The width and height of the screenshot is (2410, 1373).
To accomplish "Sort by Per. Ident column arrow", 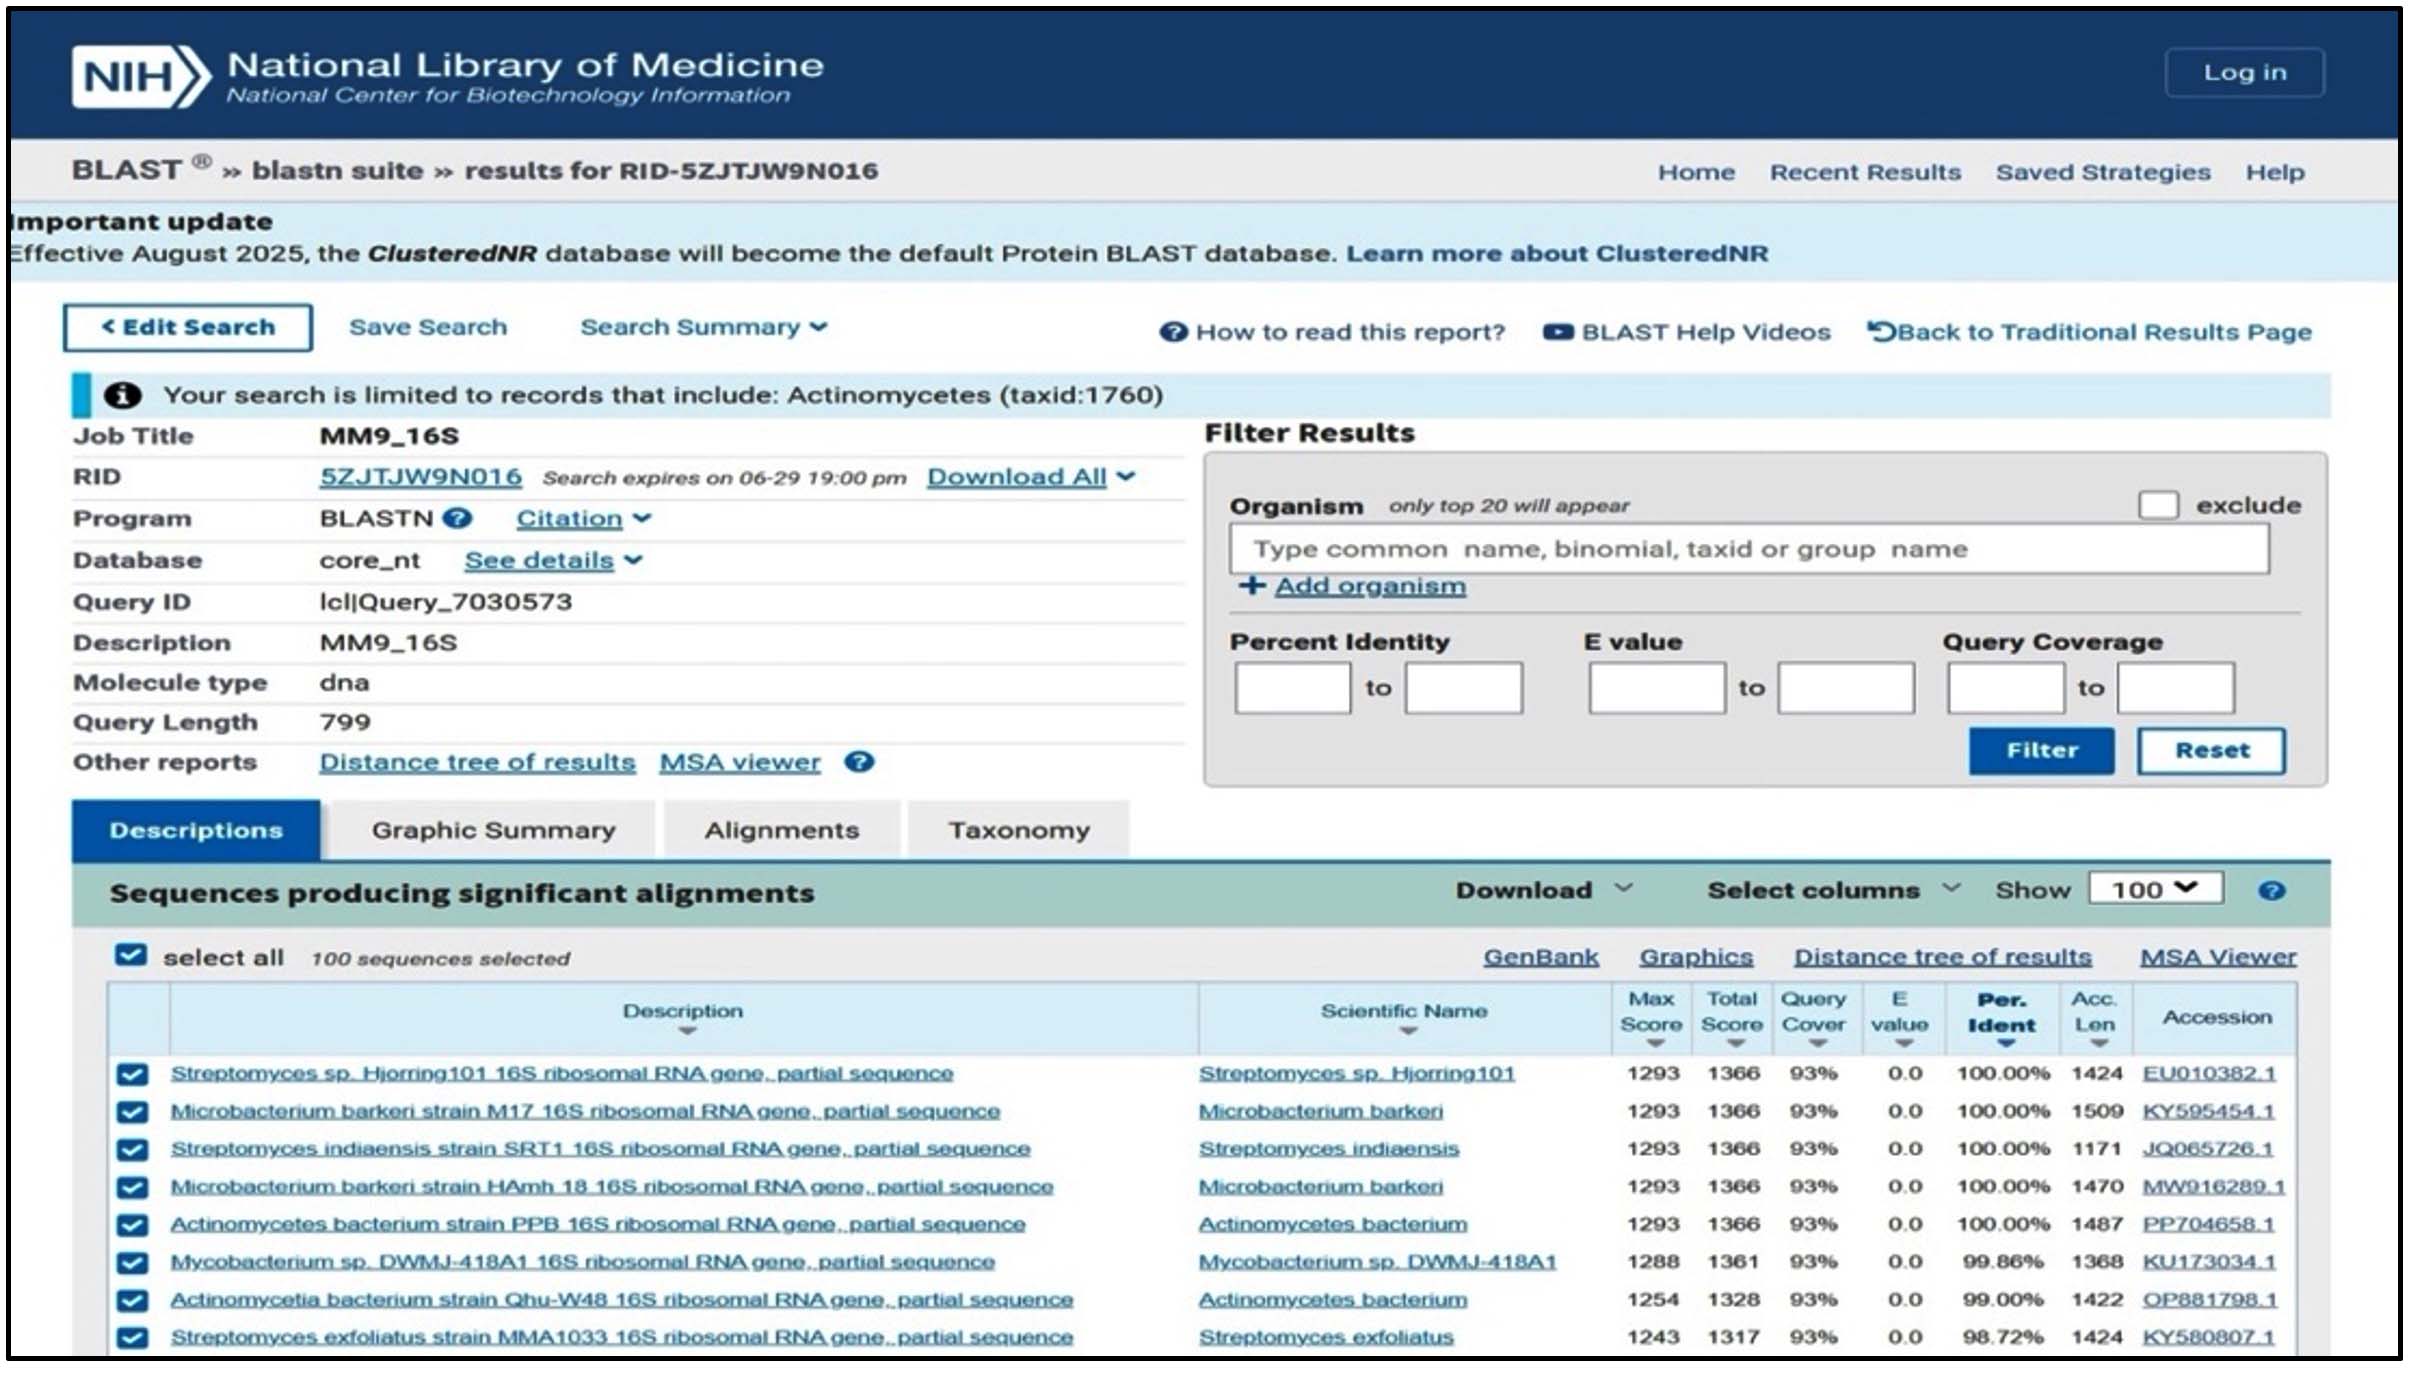I will click(x=2005, y=1044).
